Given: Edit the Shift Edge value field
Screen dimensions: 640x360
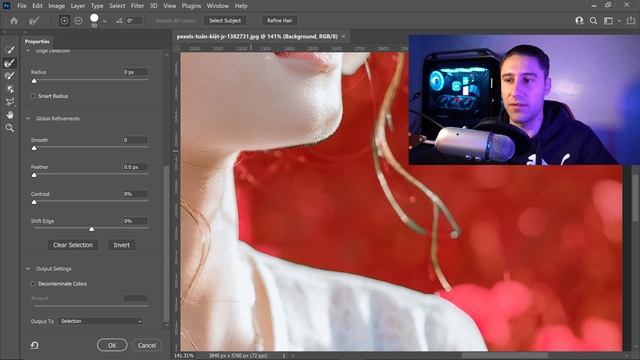Looking at the screenshot, I should coord(135,221).
